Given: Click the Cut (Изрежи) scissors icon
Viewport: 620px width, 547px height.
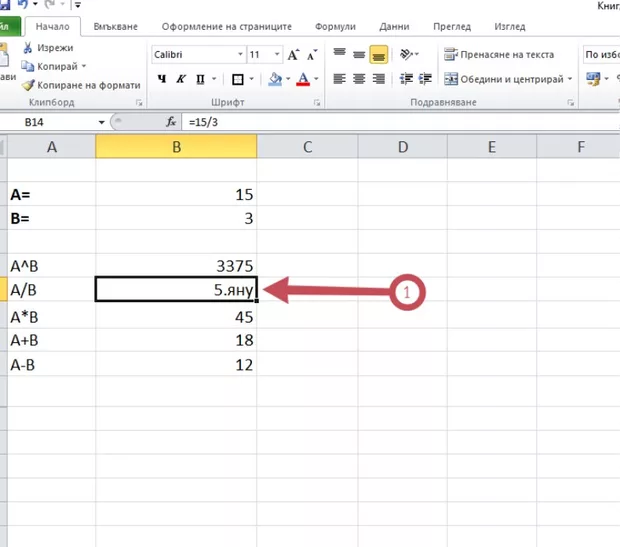Looking at the screenshot, I should click(x=28, y=48).
